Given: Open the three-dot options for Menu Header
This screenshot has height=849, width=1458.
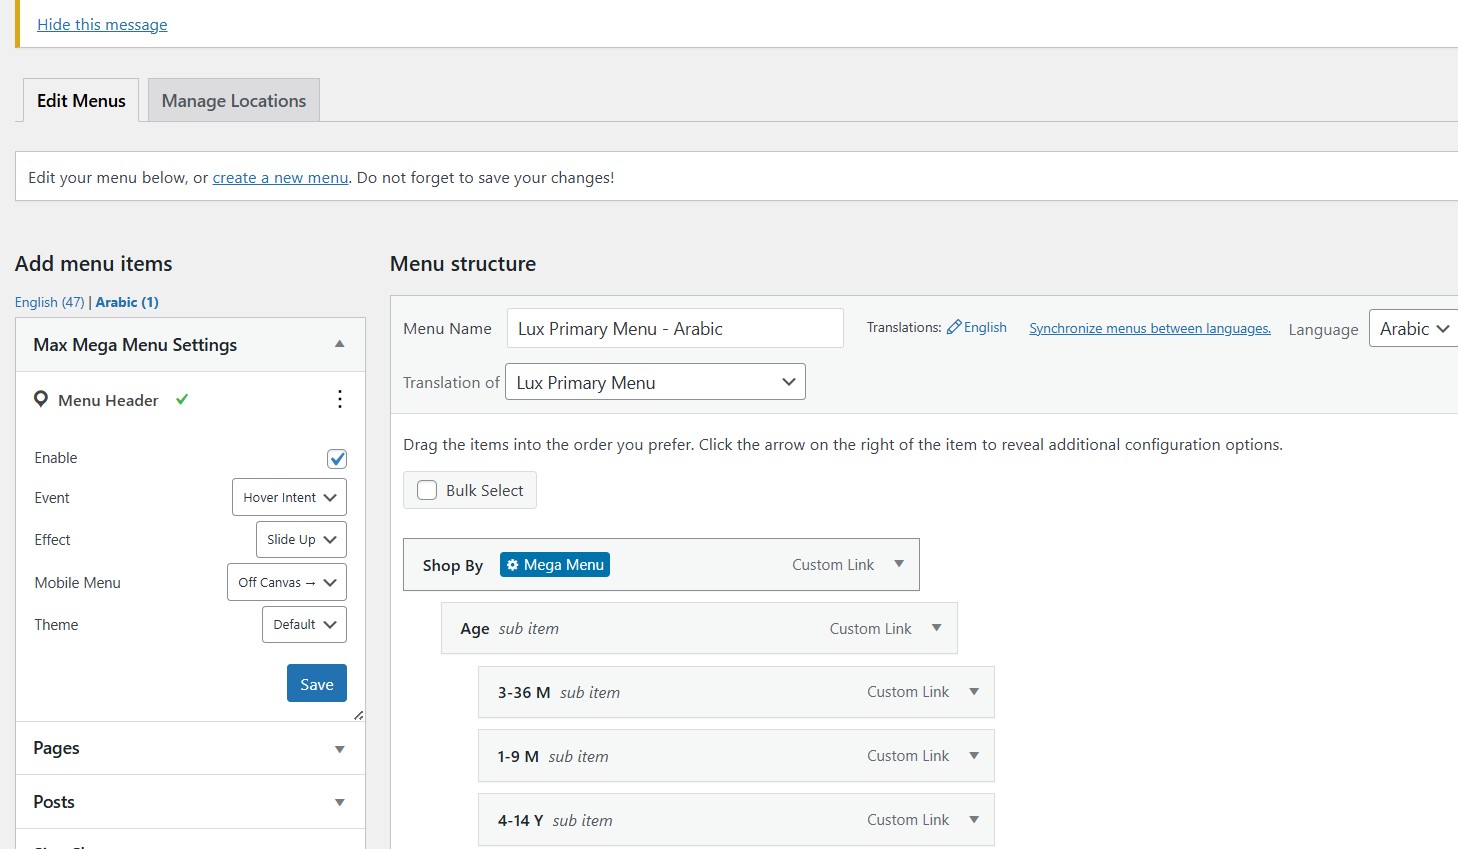Looking at the screenshot, I should click(x=340, y=400).
